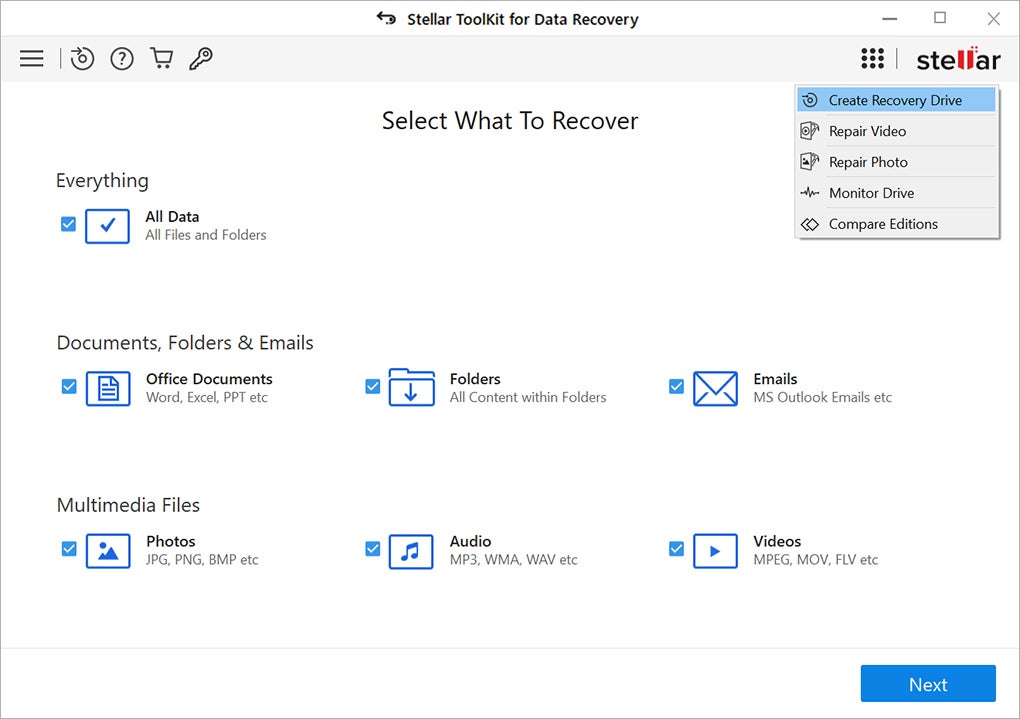Click the back arrow in the title bar

[386, 18]
